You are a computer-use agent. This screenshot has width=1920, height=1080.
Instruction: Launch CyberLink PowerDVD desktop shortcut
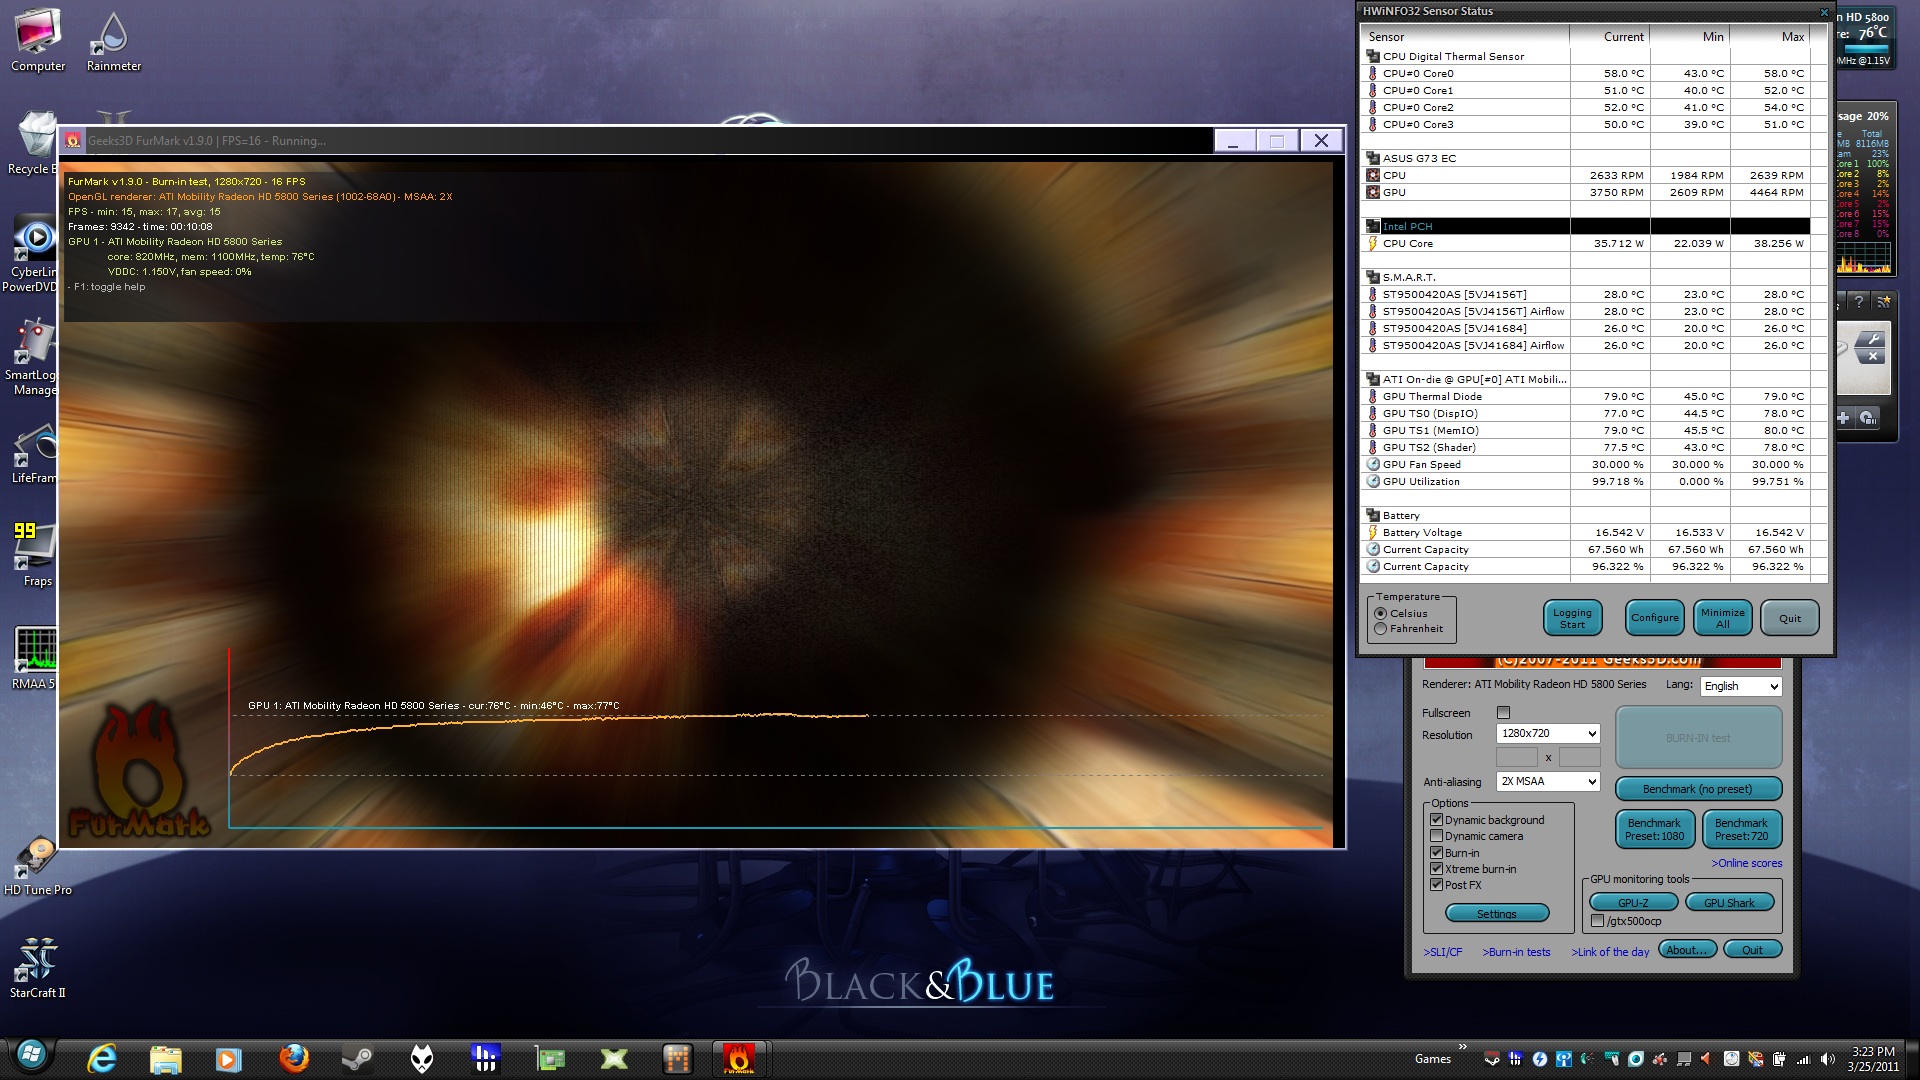tap(30, 254)
